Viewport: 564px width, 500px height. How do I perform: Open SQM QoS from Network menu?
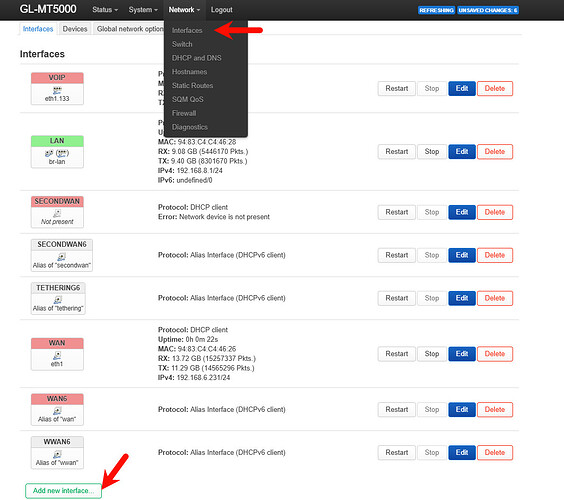[x=187, y=99]
